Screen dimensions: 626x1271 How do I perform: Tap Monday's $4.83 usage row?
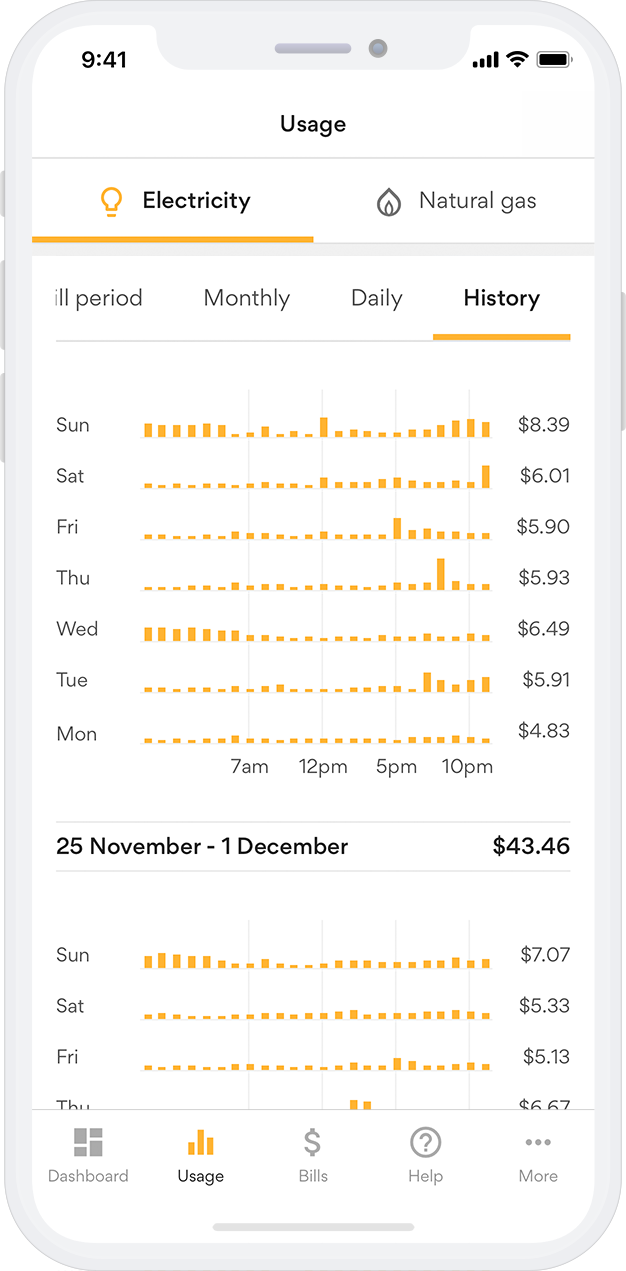[x=313, y=734]
